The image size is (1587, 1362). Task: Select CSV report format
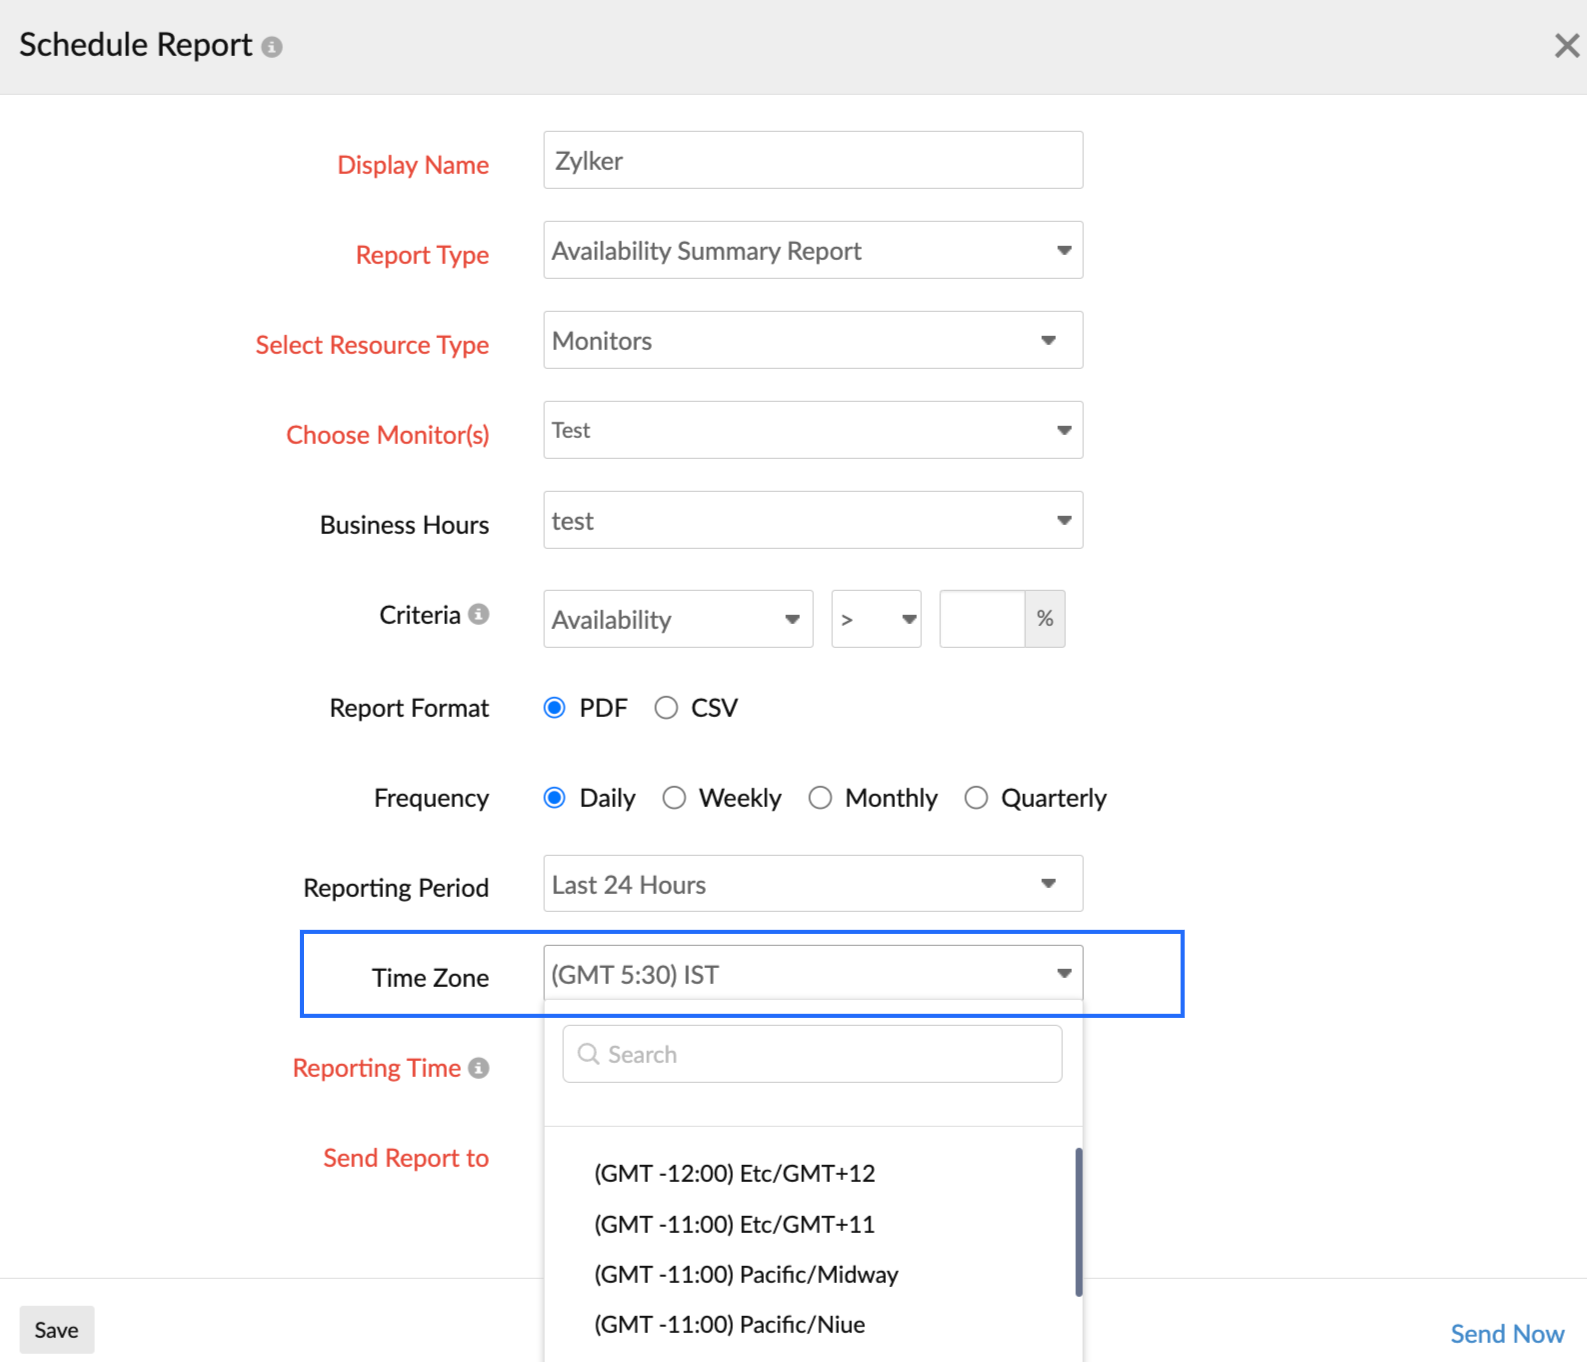click(x=666, y=708)
